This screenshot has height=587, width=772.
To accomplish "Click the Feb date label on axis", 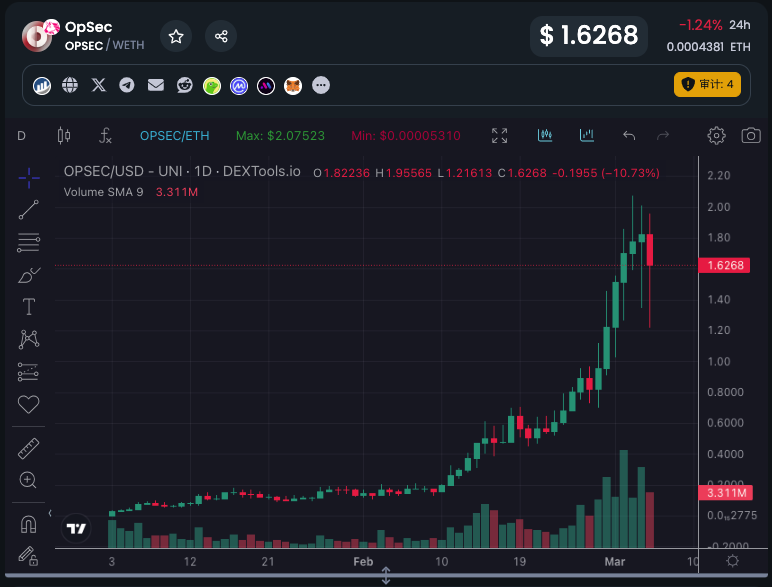I will coord(363,561).
